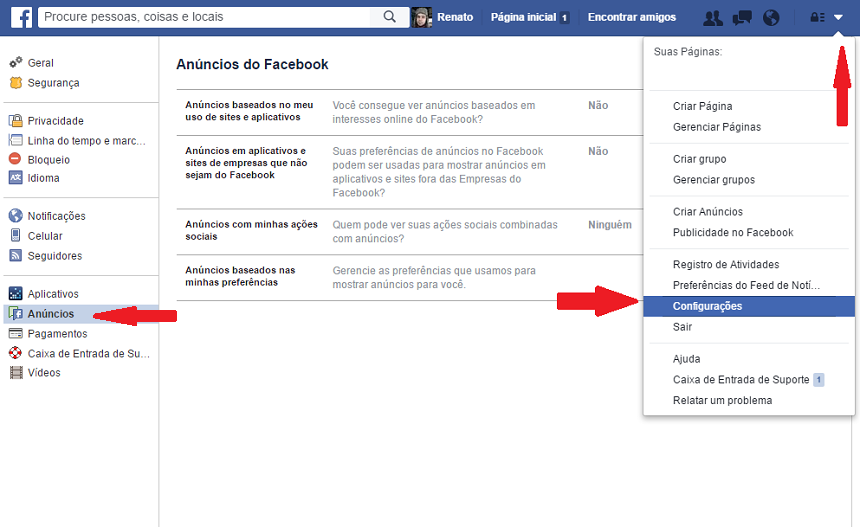Click the Segurança badge icon
860x527 pixels.
[x=15, y=83]
